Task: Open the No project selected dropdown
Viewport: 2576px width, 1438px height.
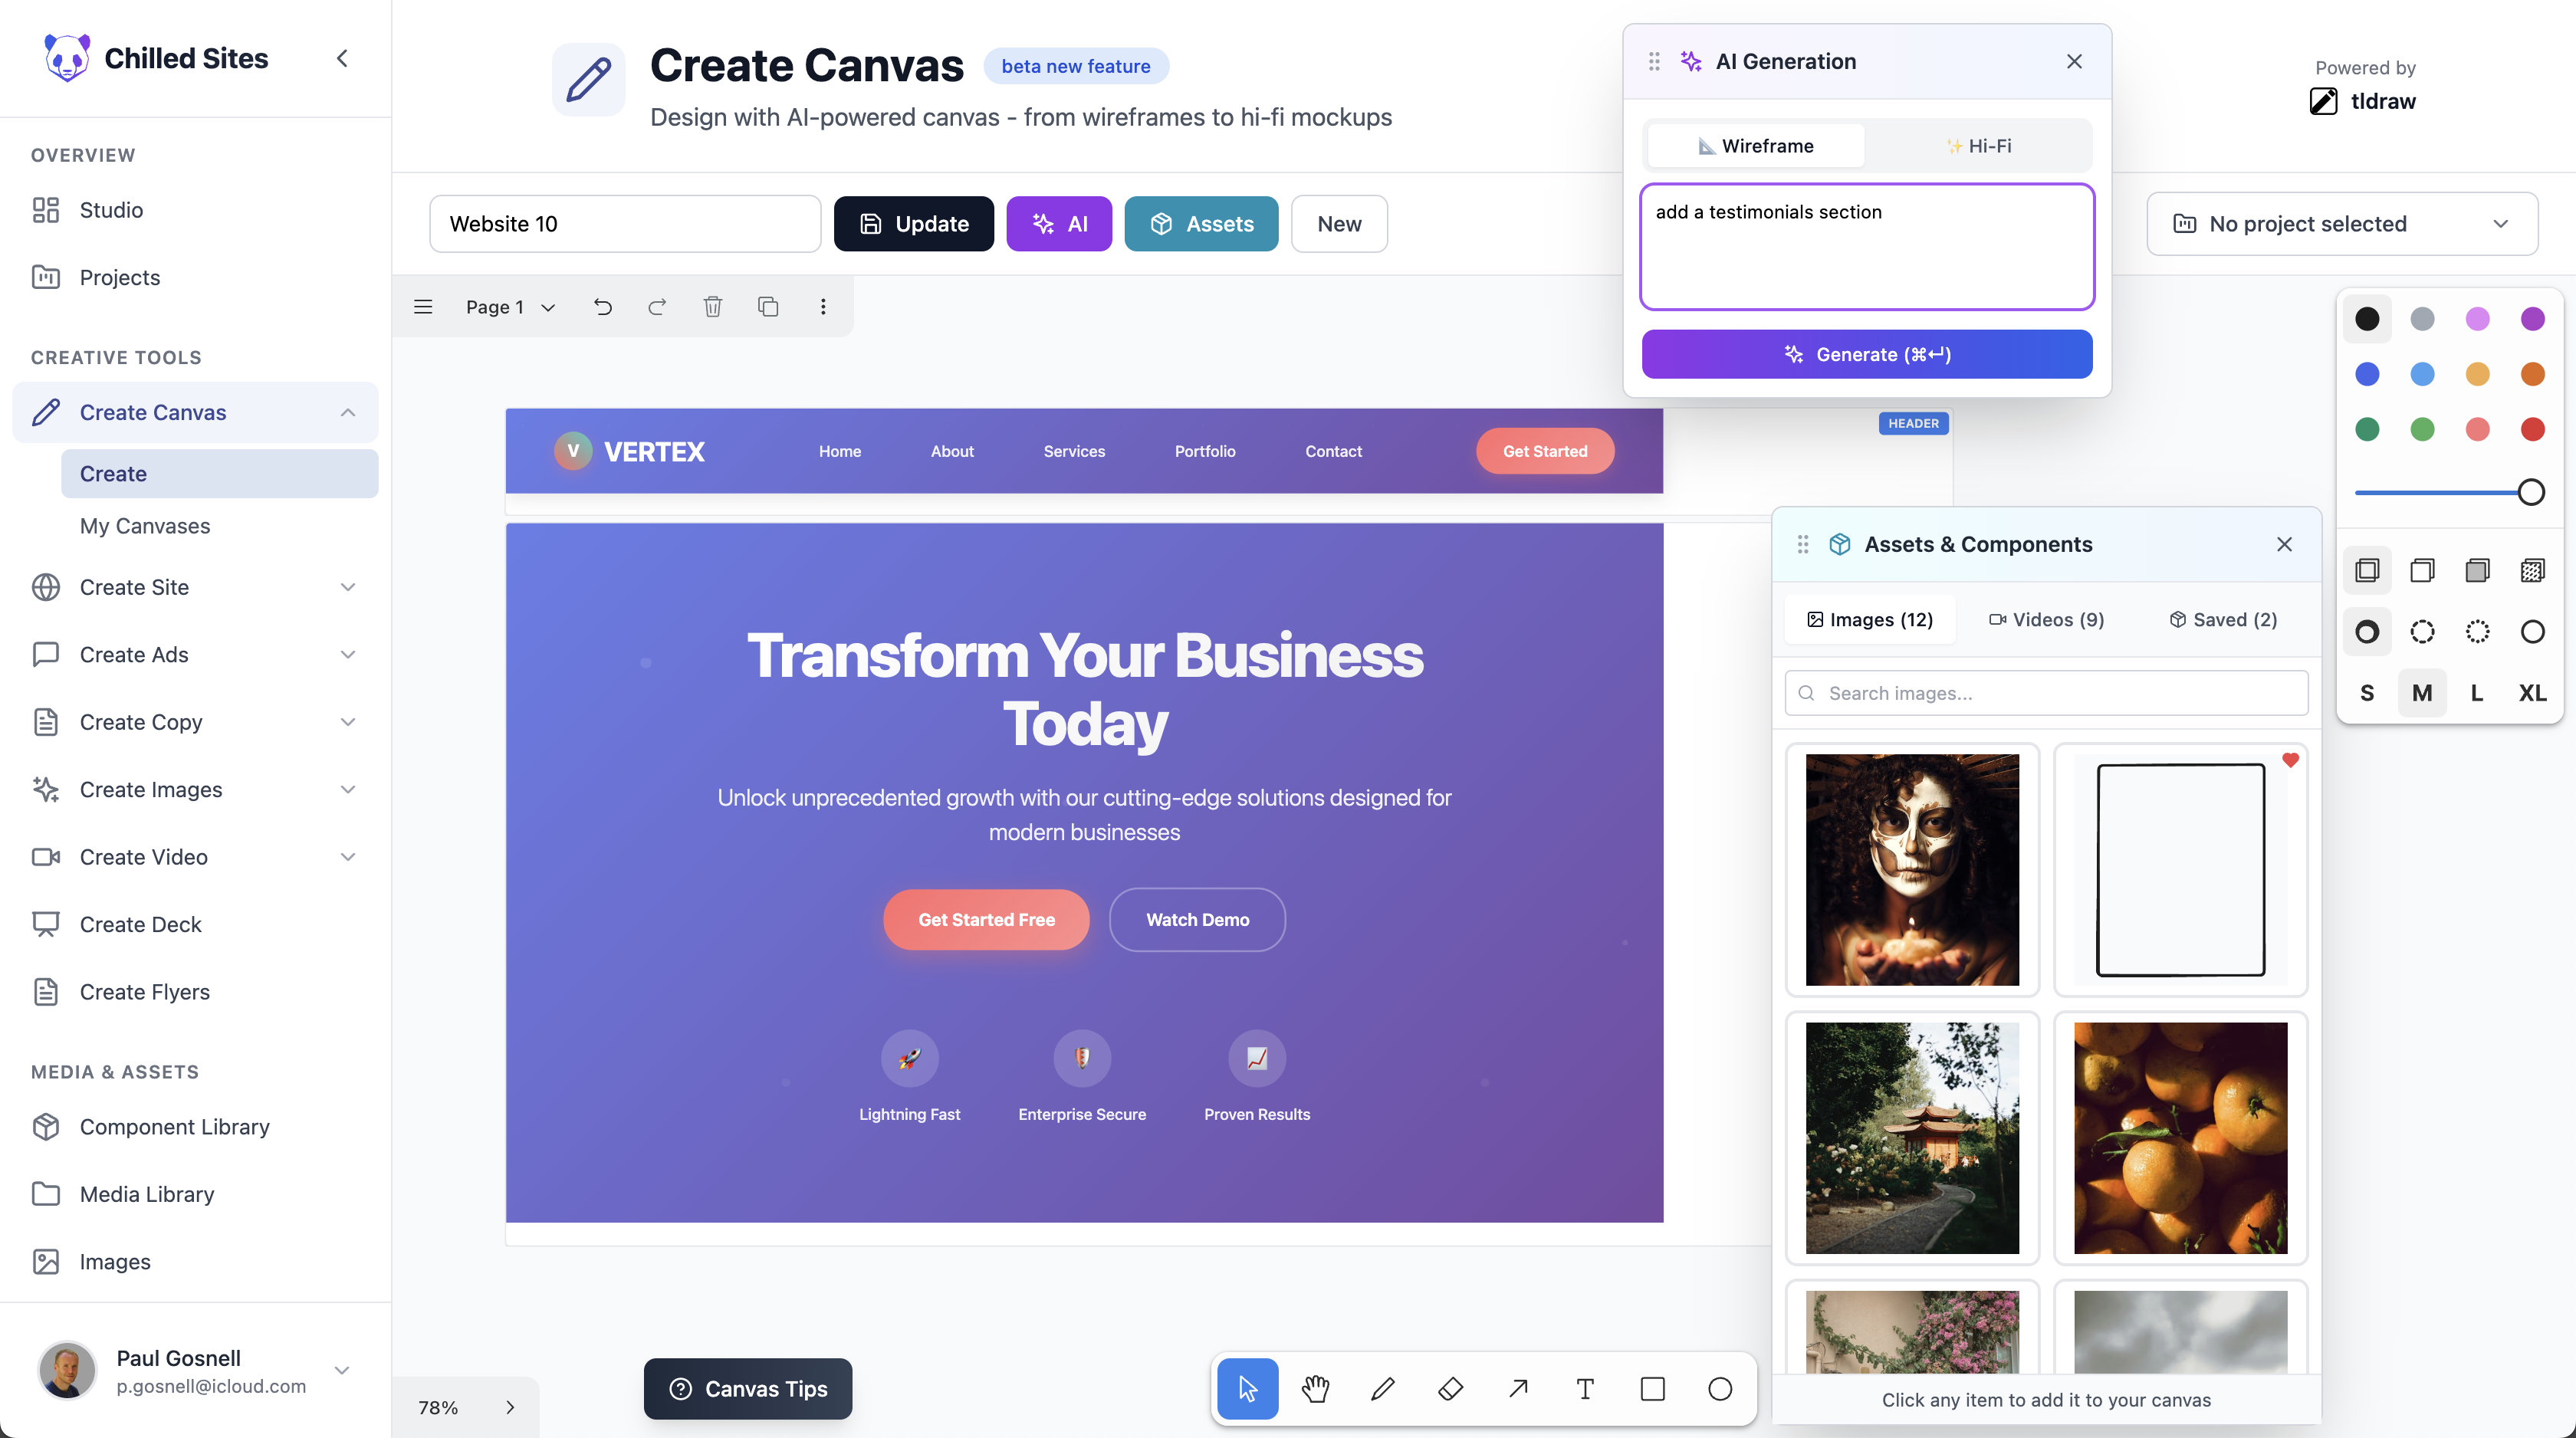Action: coord(2341,224)
